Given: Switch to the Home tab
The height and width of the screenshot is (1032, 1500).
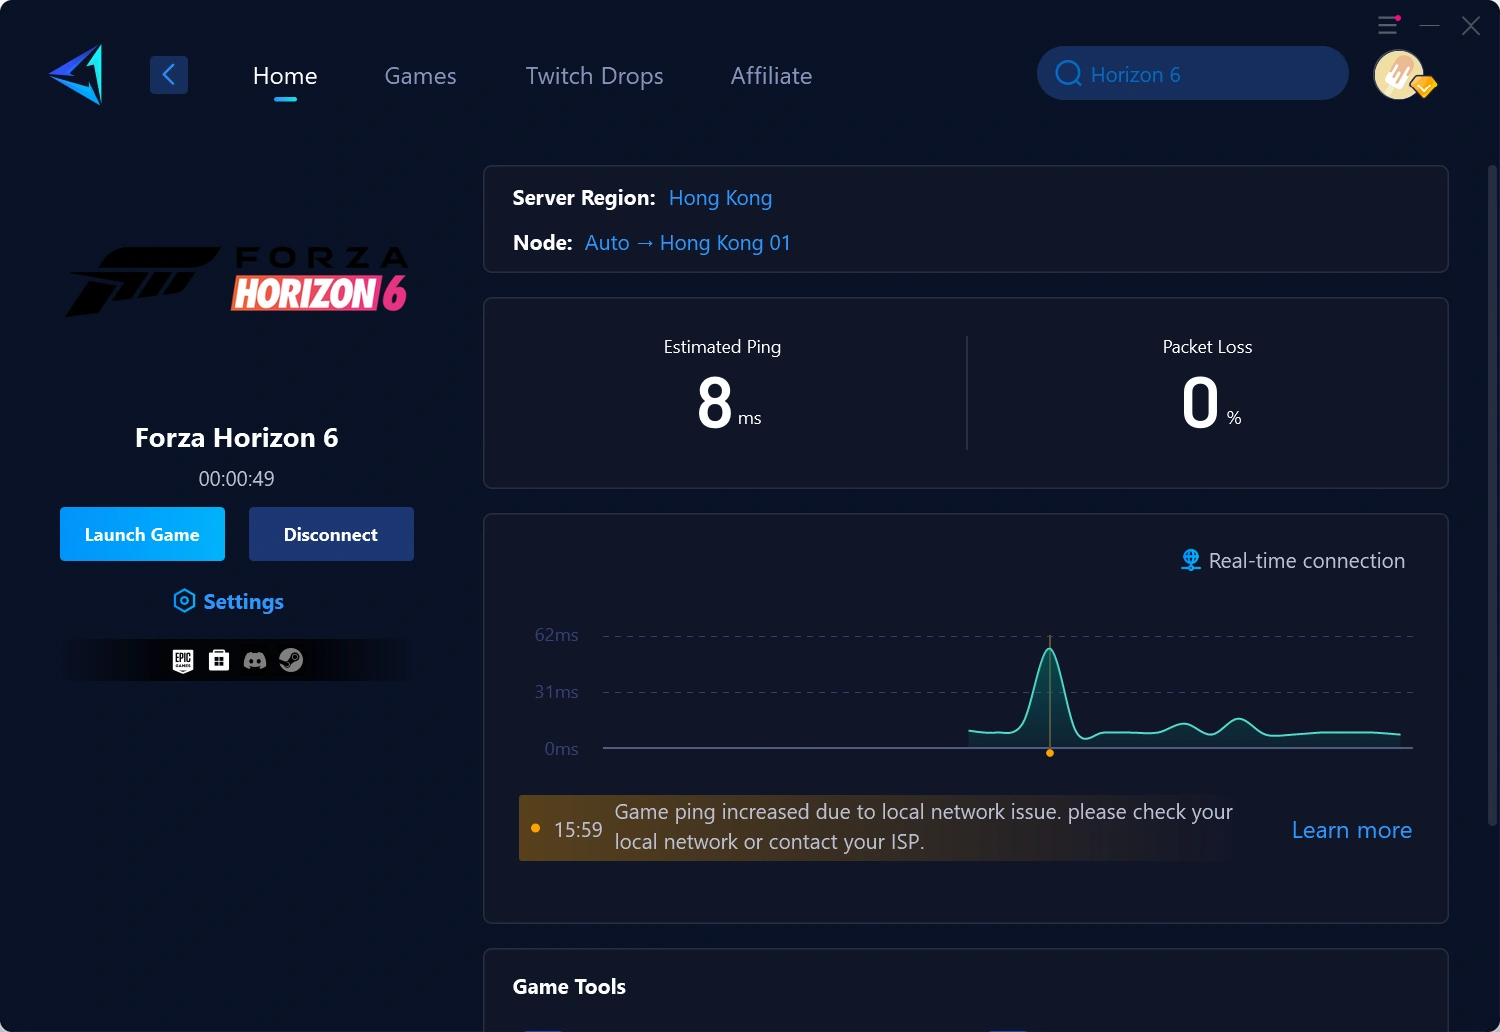Looking at the screenshot, I should pos(285,76).
